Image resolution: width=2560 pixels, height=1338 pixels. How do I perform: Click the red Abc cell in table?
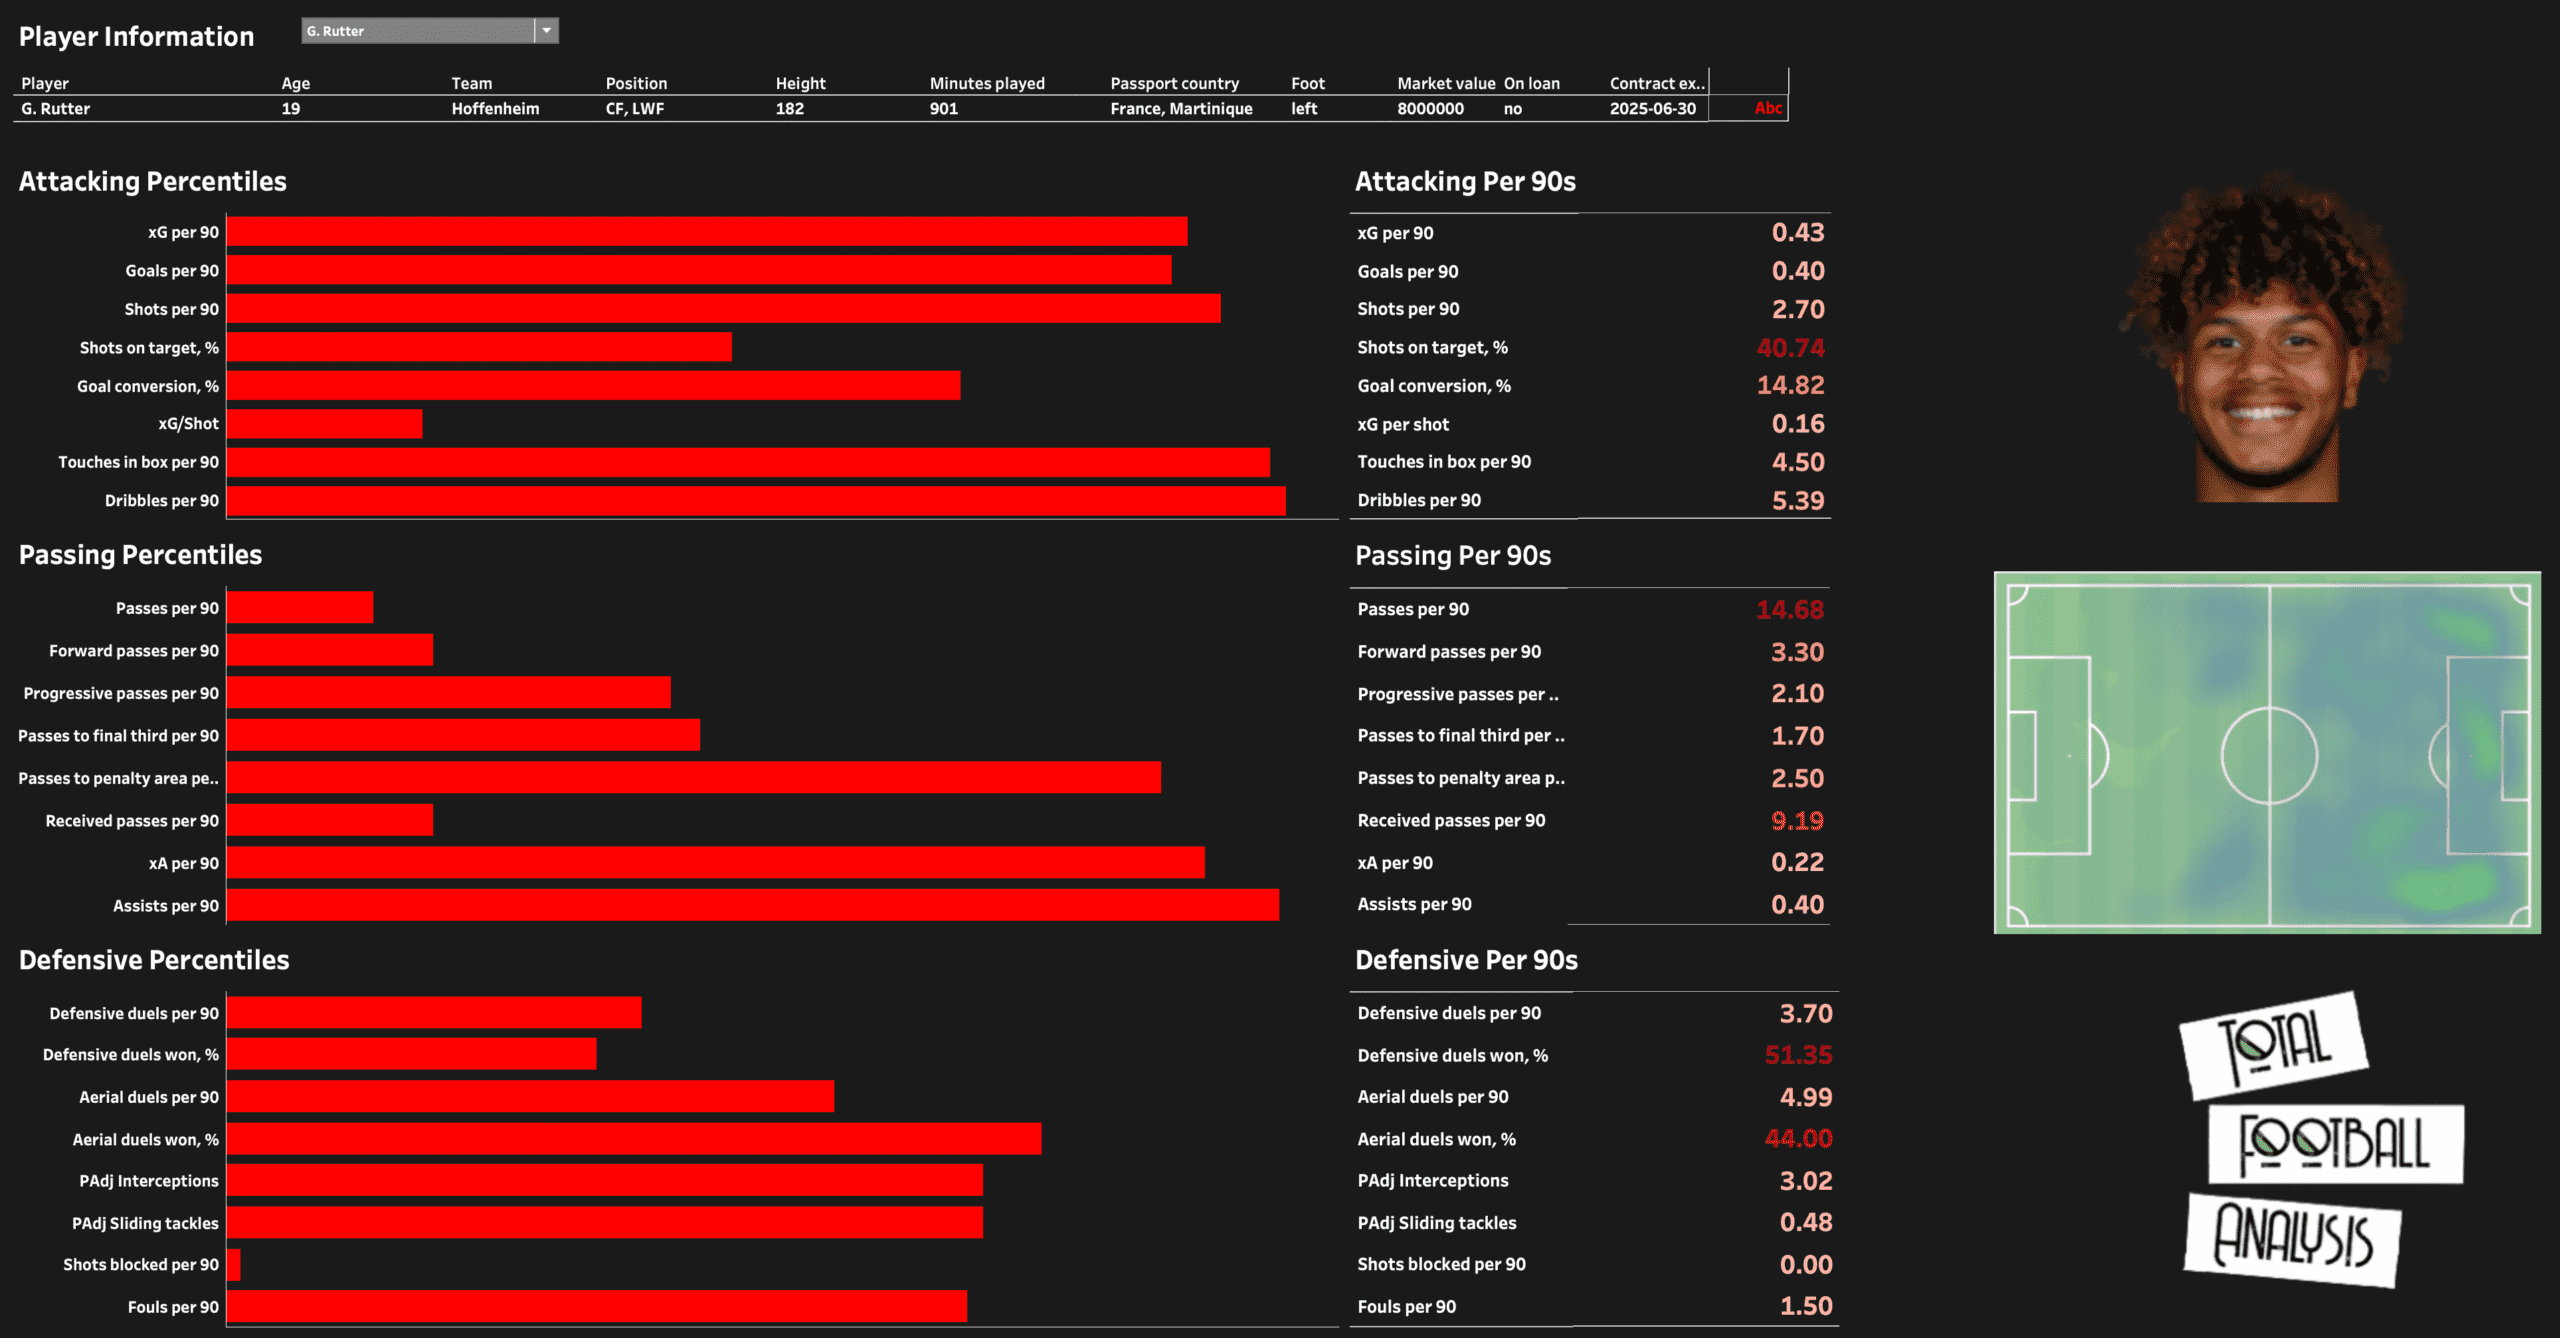coord(1767,108)
